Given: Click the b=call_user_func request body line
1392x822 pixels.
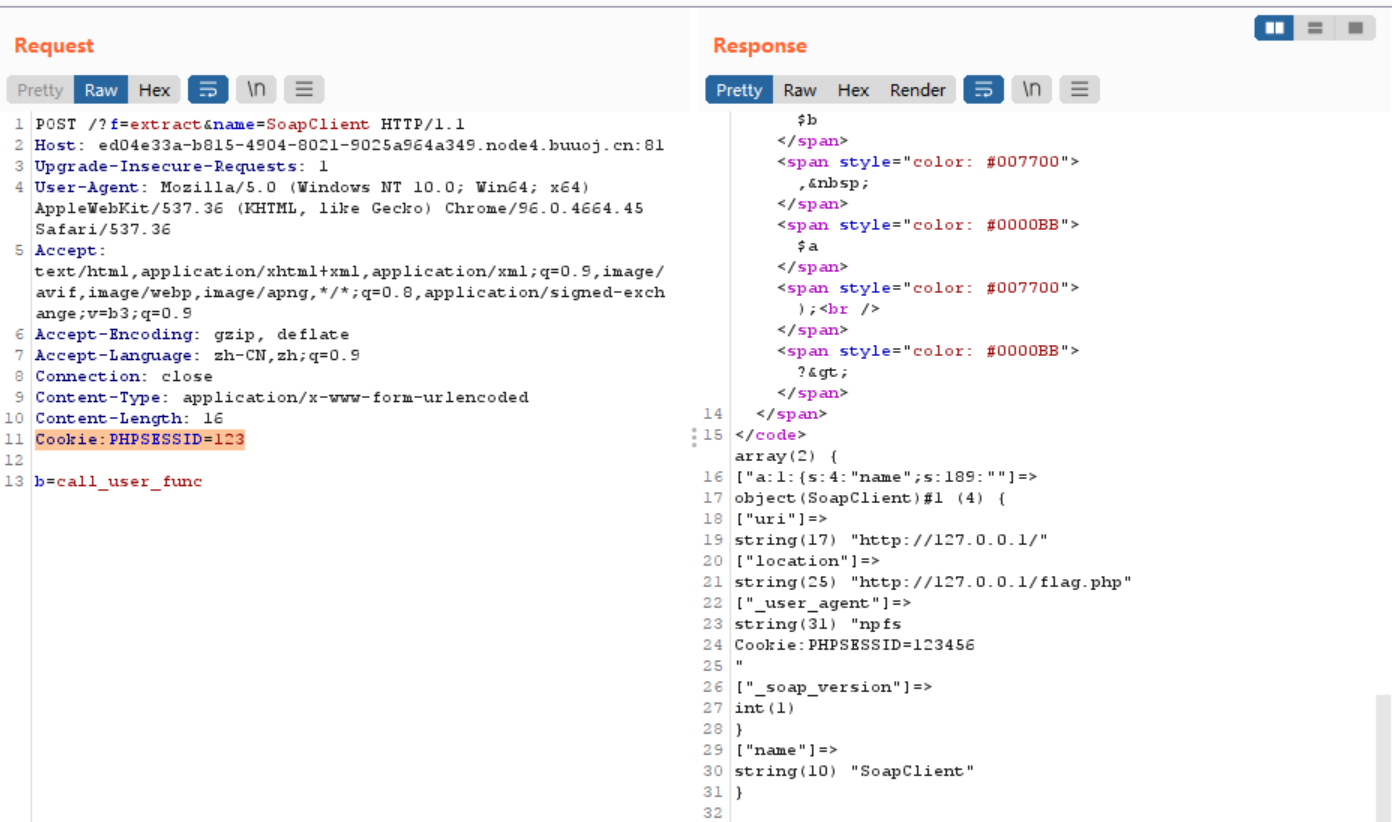Looking at the screenshot, I should click(118, 481).
